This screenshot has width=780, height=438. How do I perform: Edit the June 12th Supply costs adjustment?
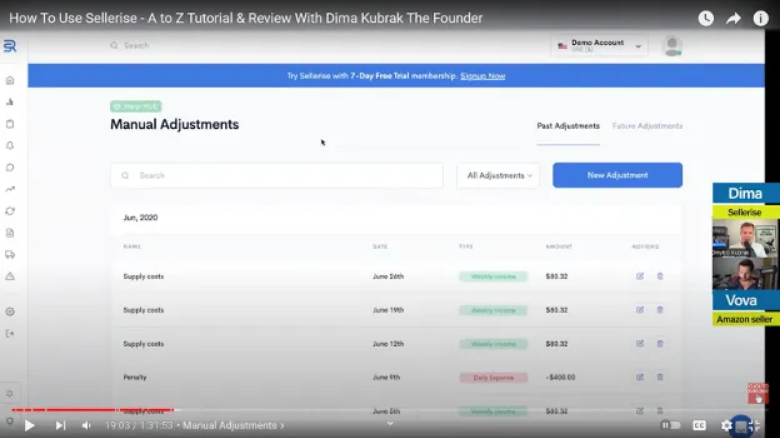(640, 344)
